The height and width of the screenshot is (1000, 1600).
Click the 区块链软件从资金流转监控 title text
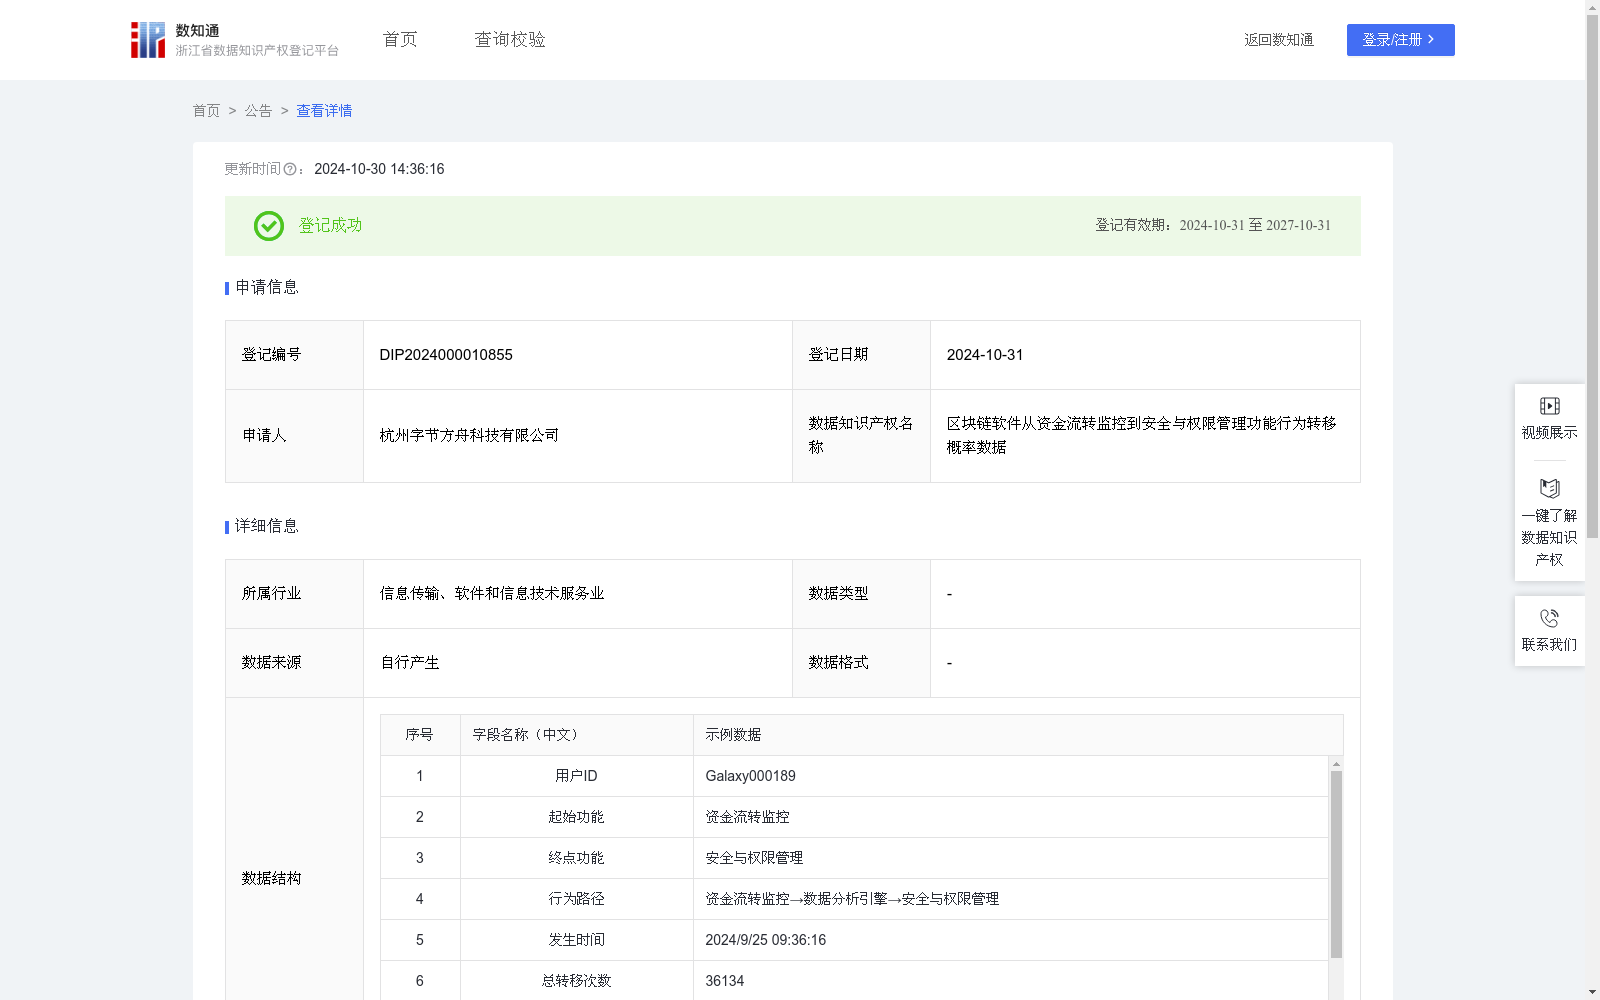1141,435
